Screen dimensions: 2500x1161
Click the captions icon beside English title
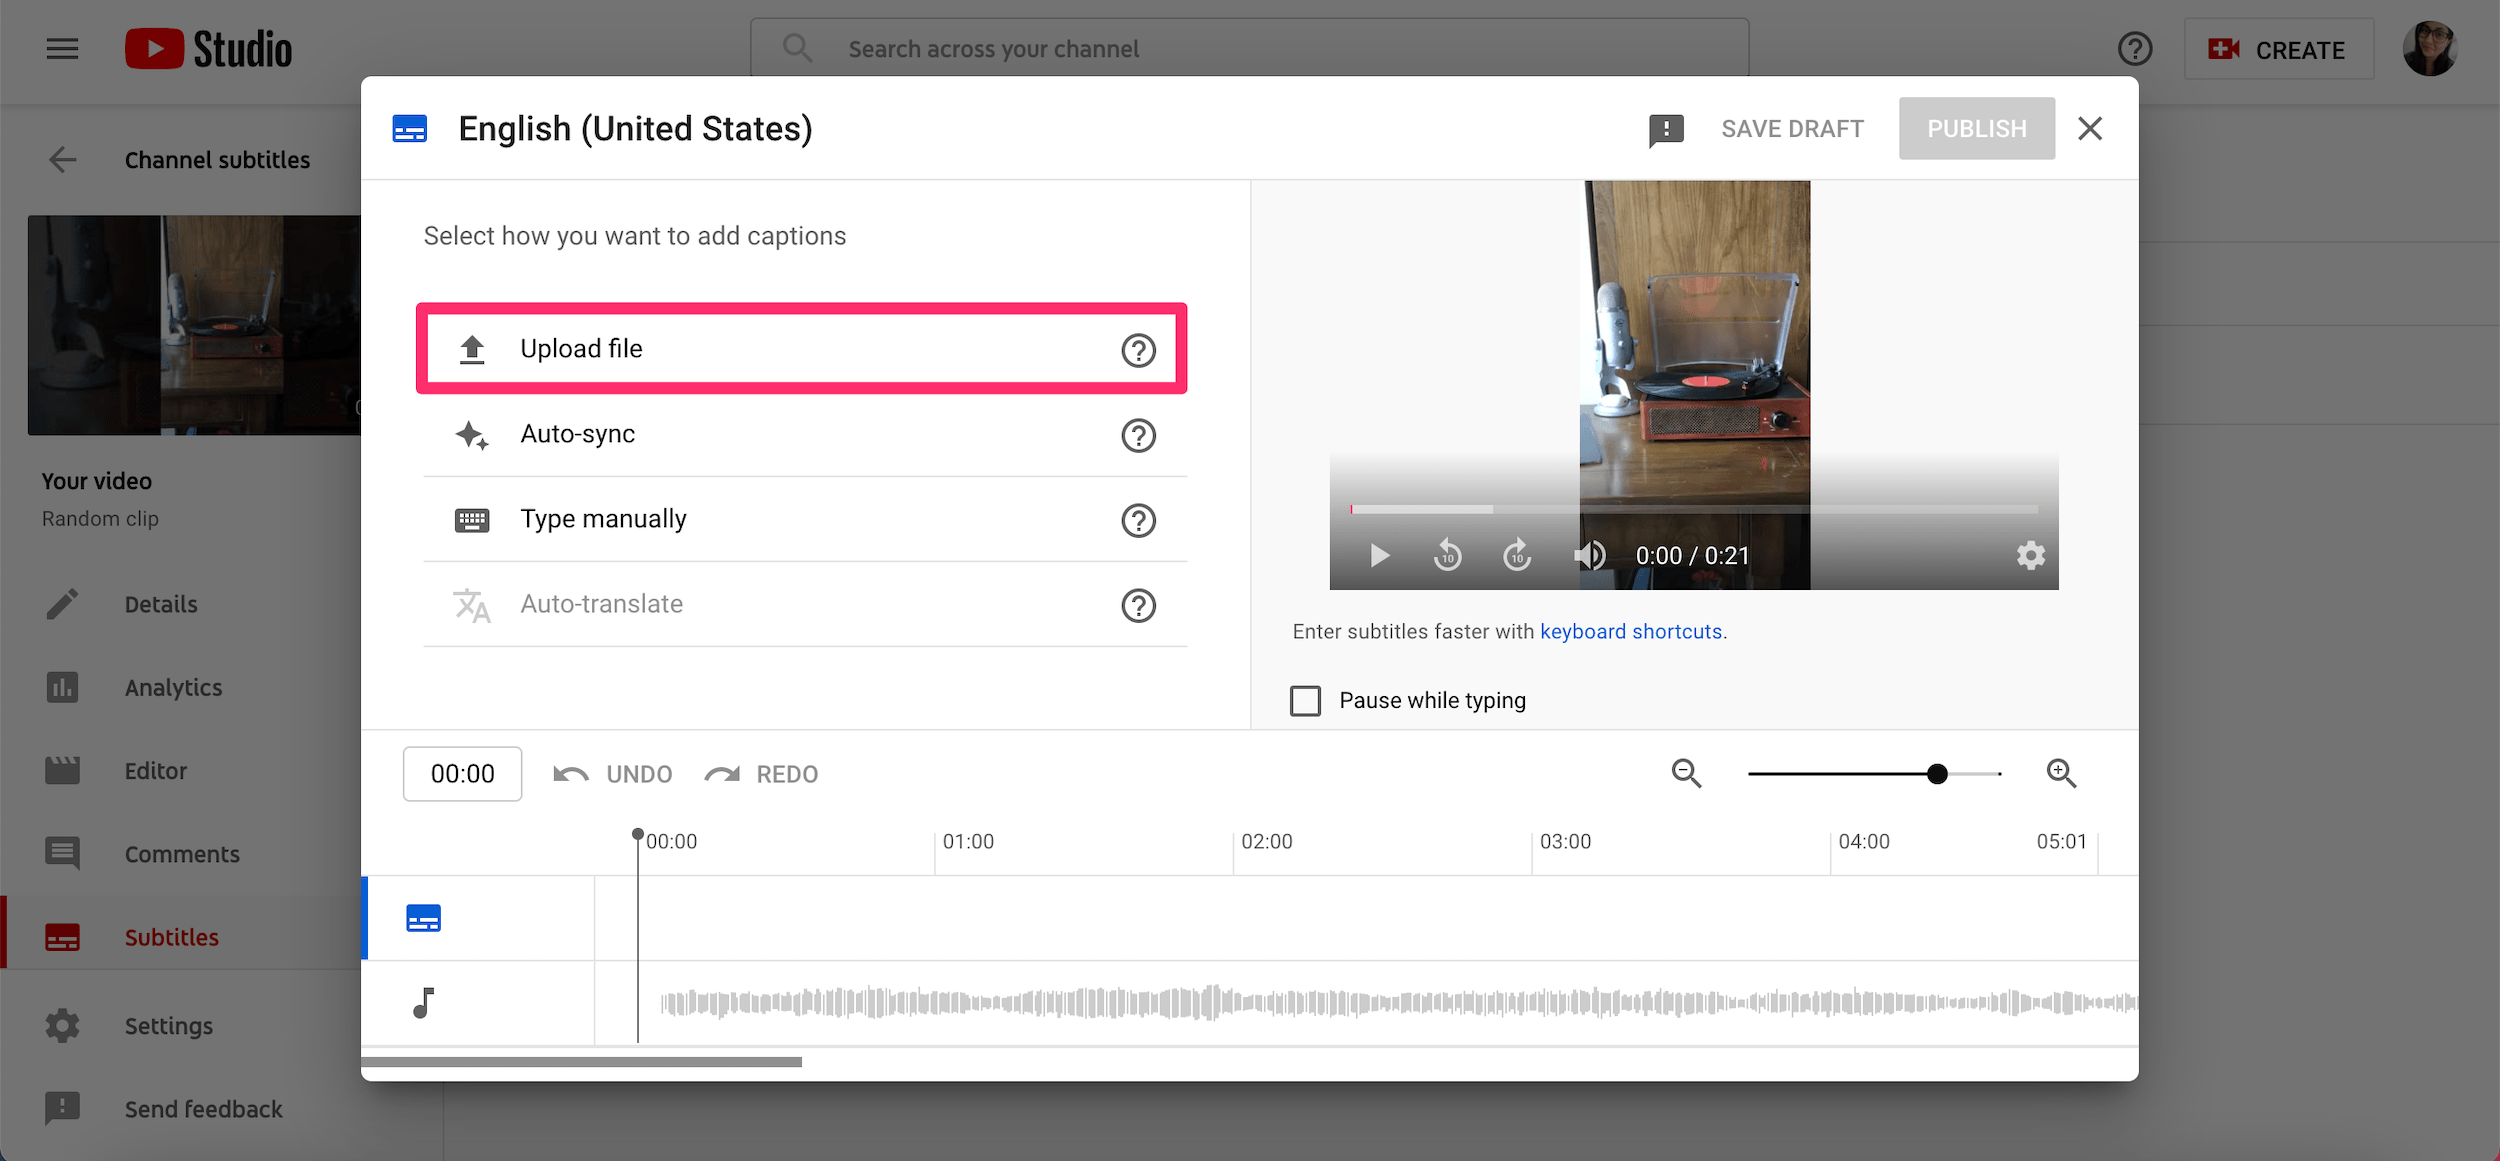(x=410, y=129)
